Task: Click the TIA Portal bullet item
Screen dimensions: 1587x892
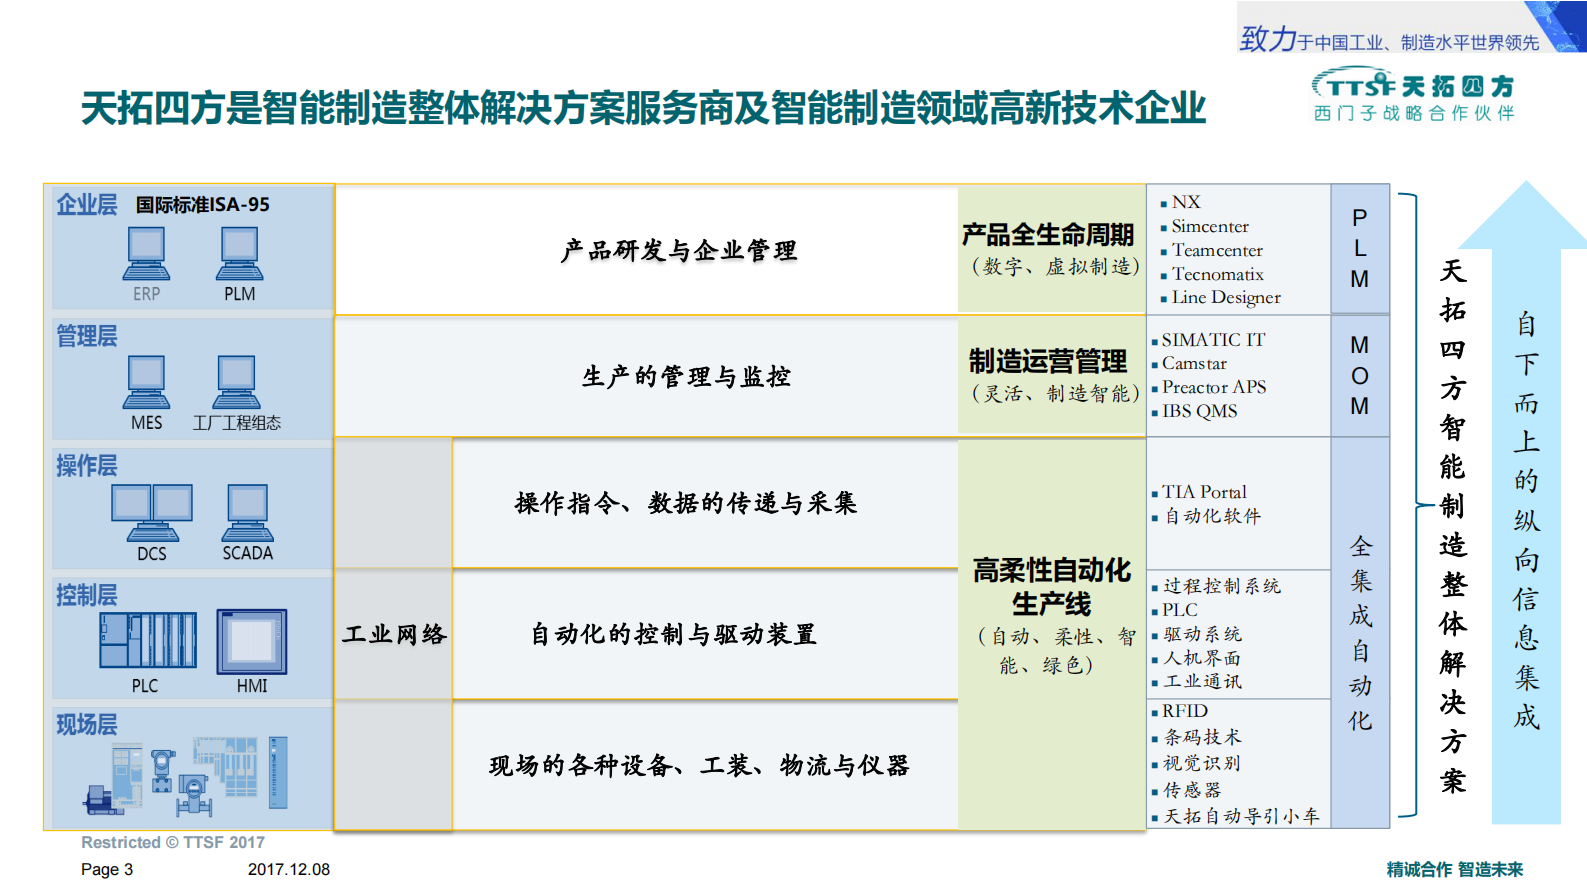Action: tap(1199, 492)
